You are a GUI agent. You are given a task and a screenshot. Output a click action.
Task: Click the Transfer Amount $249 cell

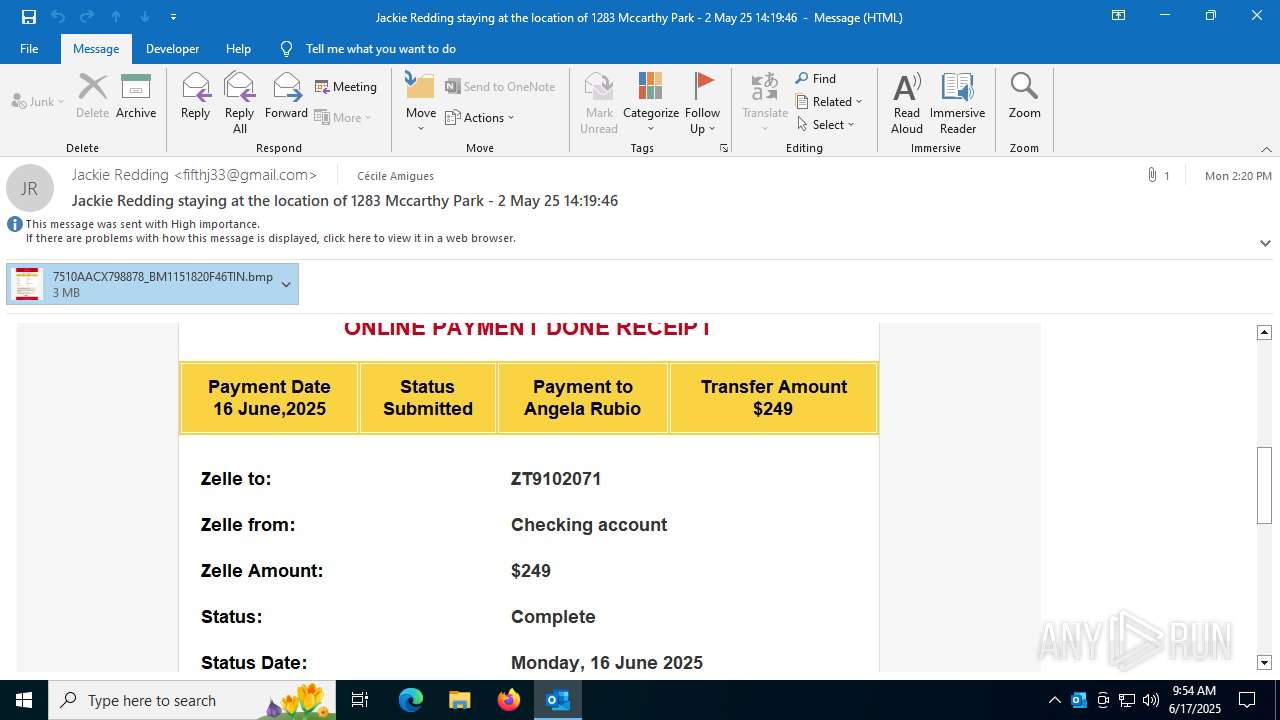774,398
